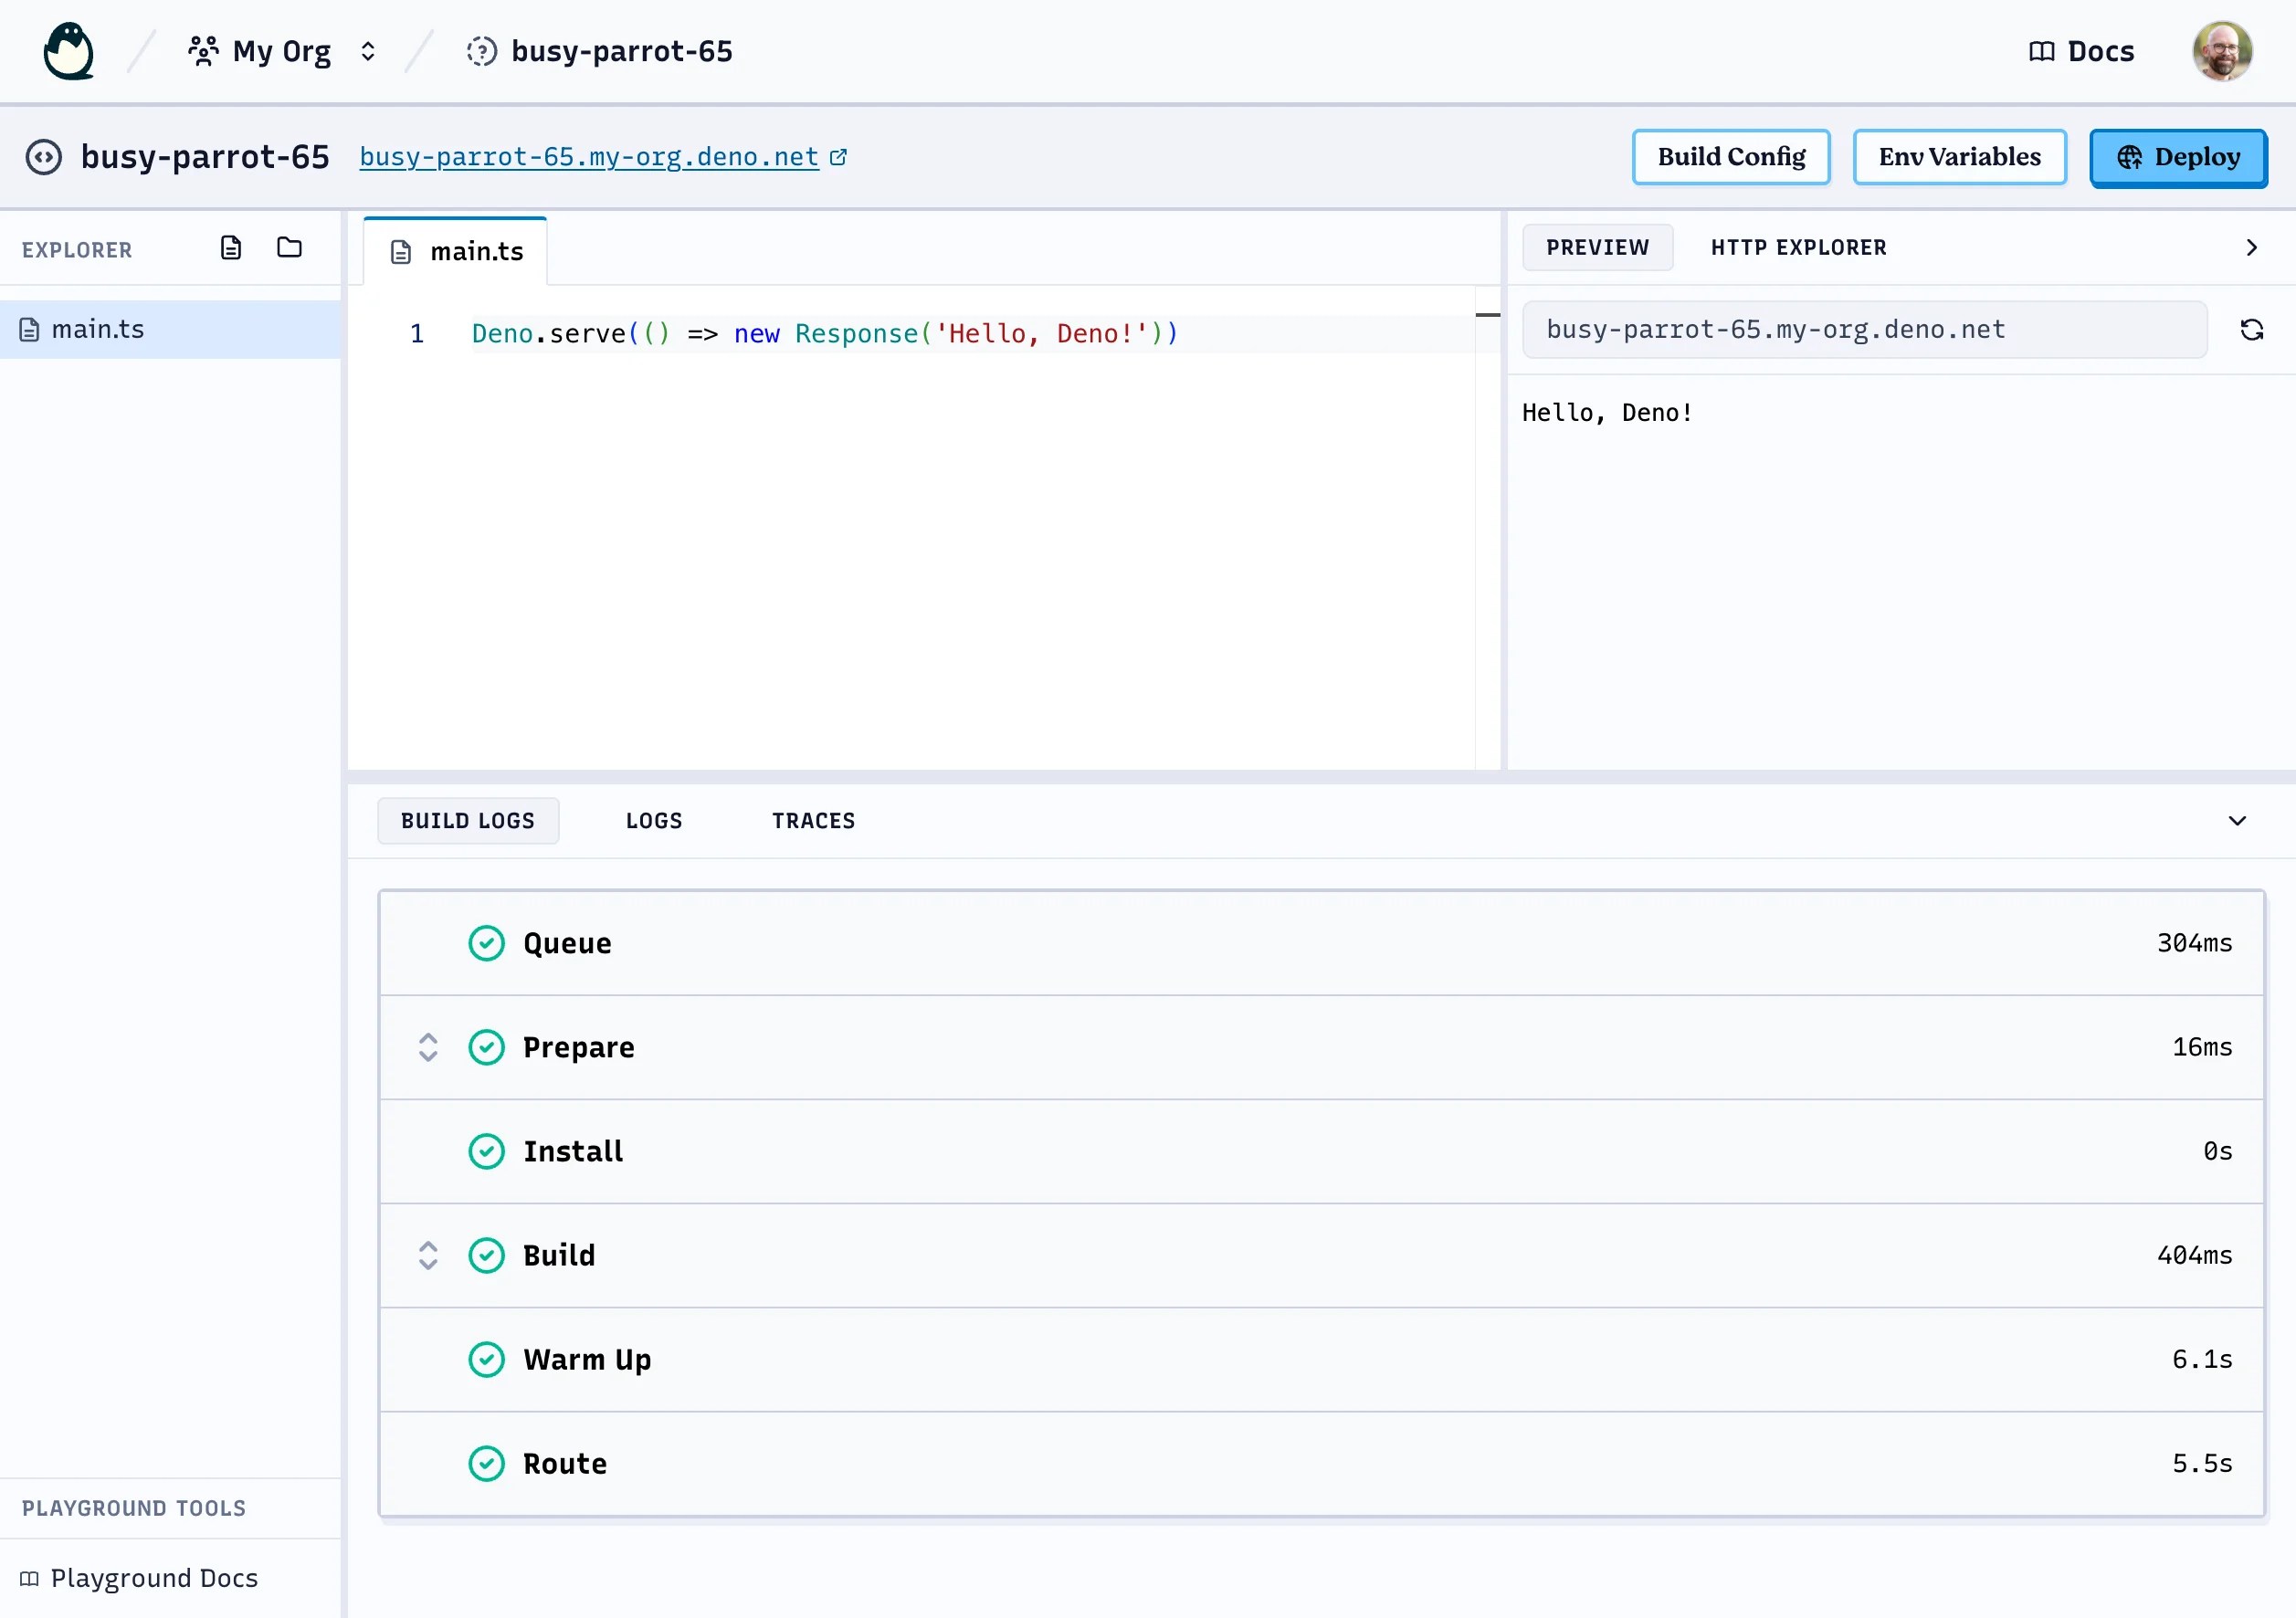Screen dimensions: 2296x1618
Task: Open the busy-parrot-65.my-org.deno.net link
Action: (589, 157)
